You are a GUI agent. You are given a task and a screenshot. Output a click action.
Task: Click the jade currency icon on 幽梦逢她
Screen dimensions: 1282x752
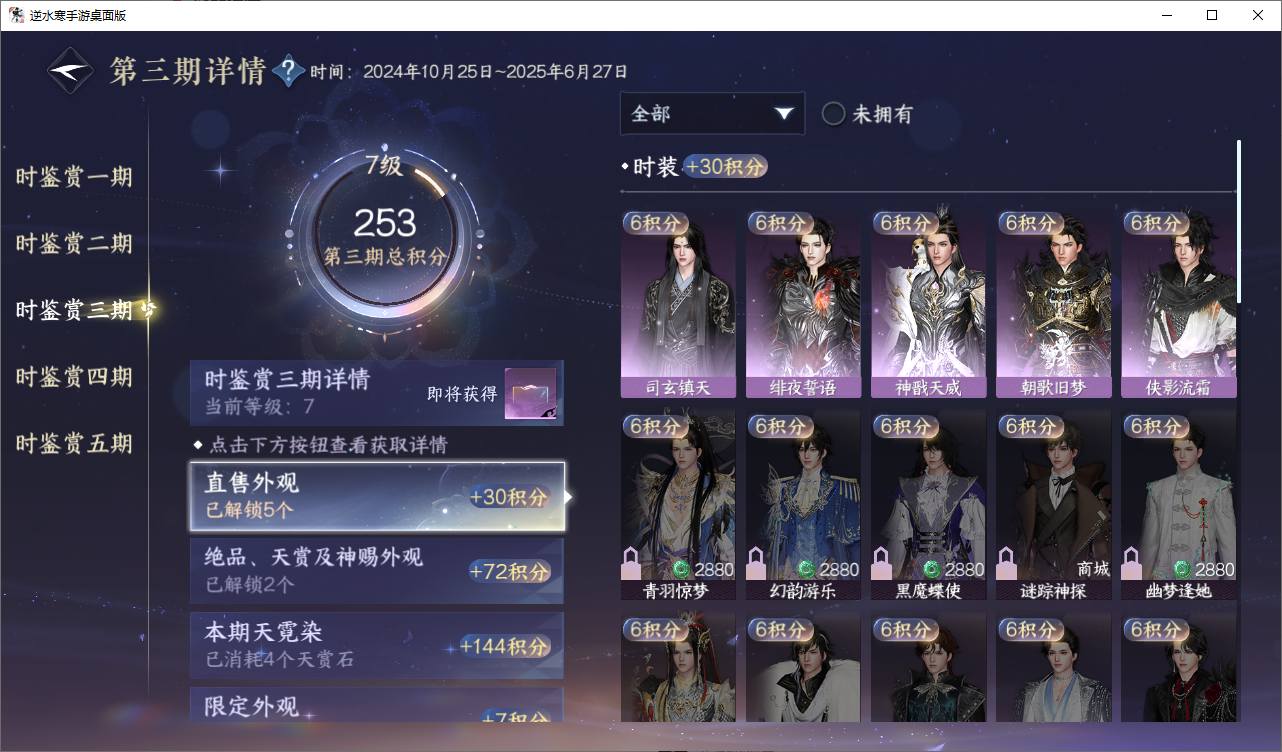pos(1182,569)
